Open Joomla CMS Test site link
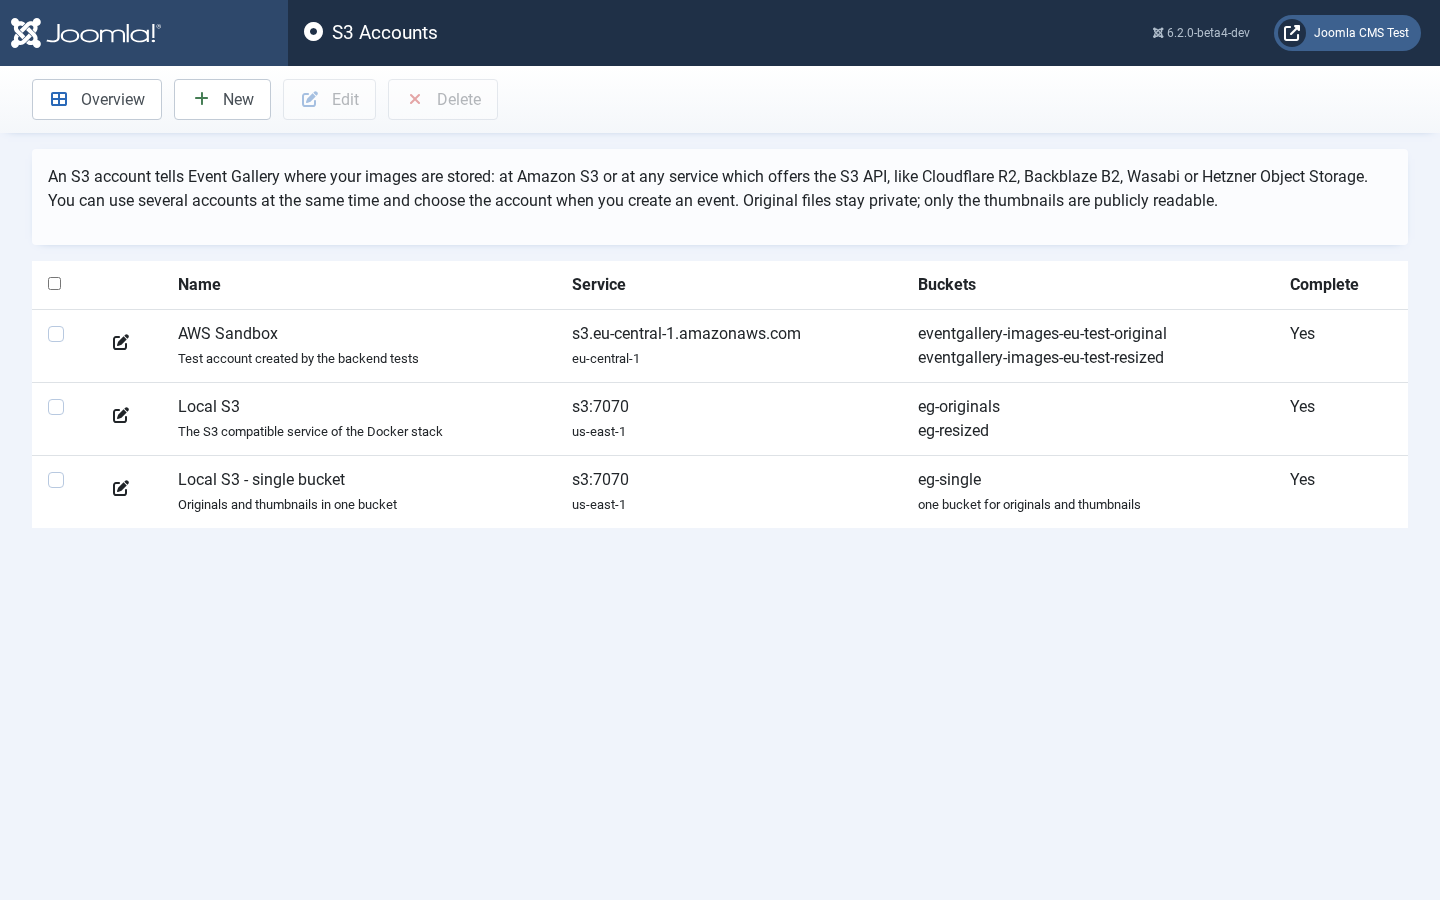Screen dimensions: 1440x900 click(1347, 33)
